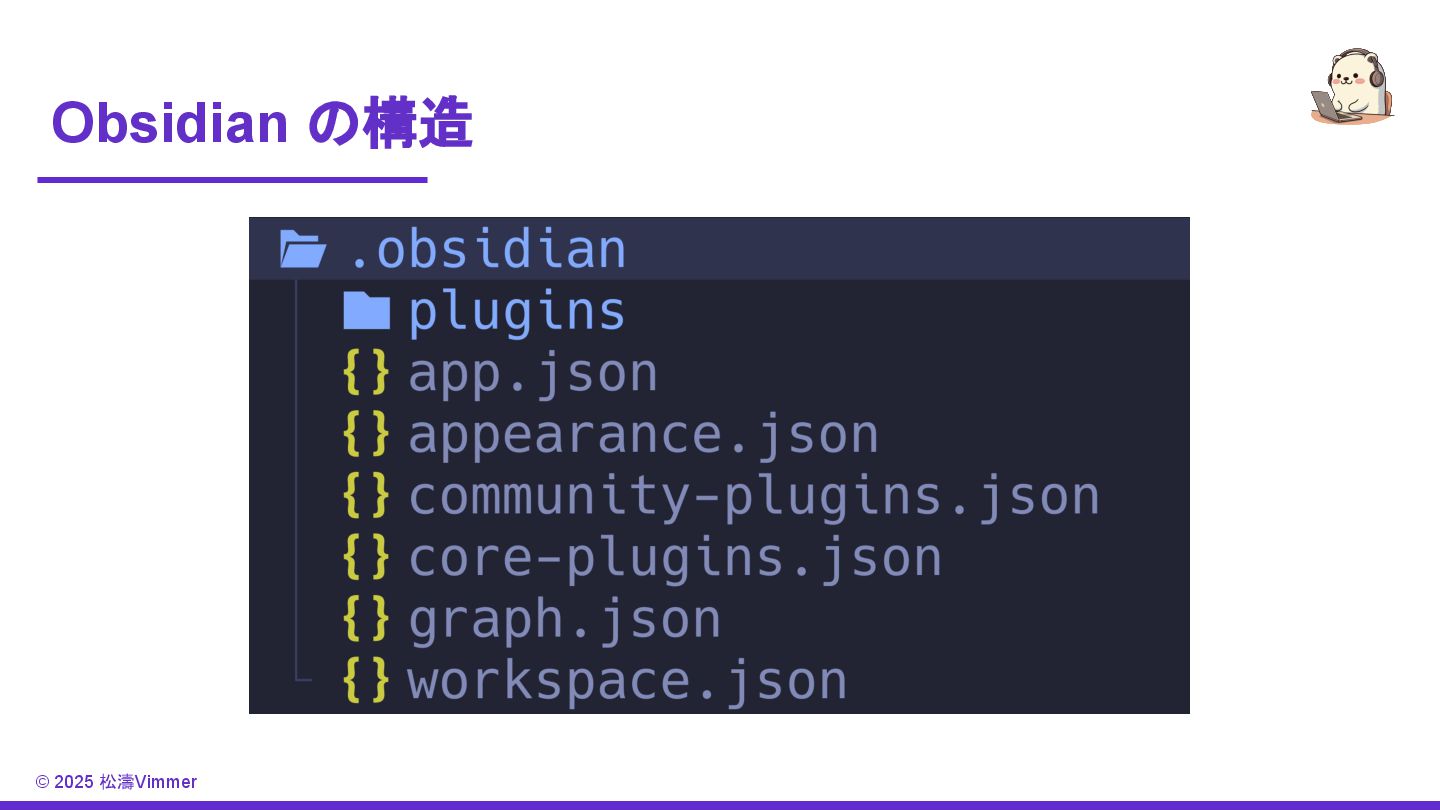This screenshot has height=810, width=1440.
Task: Click the braces icon beside workspace.json
Action: [x=366, y=680]
